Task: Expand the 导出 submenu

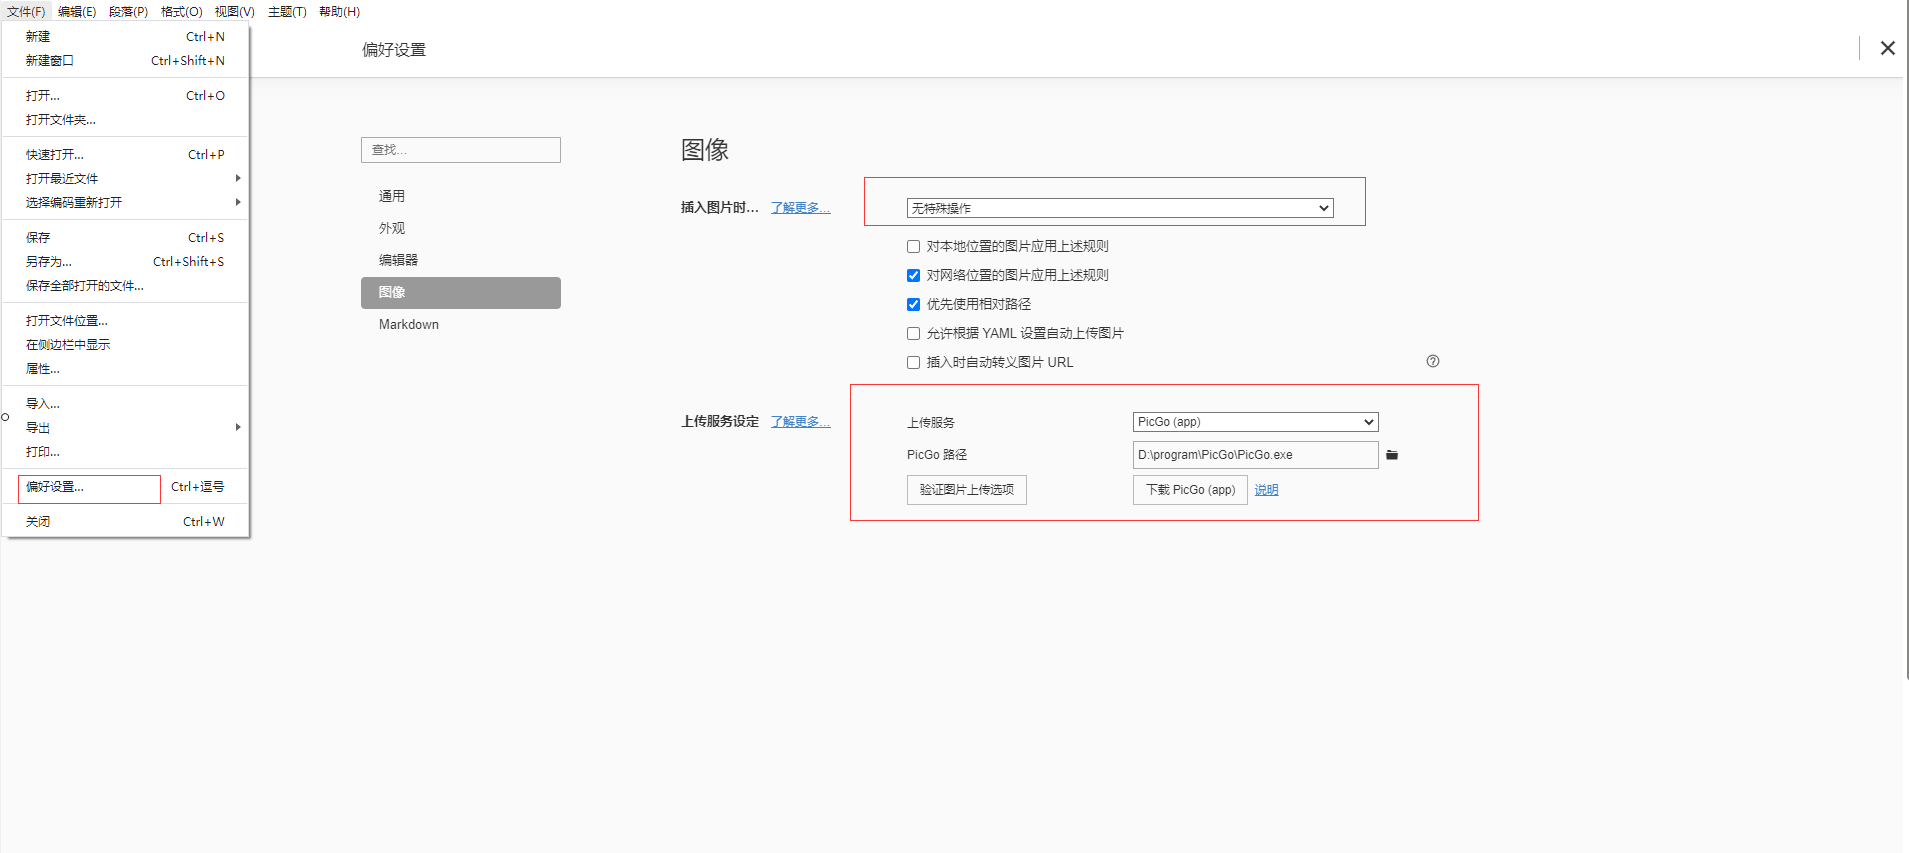Action: (x=126, y=427)
